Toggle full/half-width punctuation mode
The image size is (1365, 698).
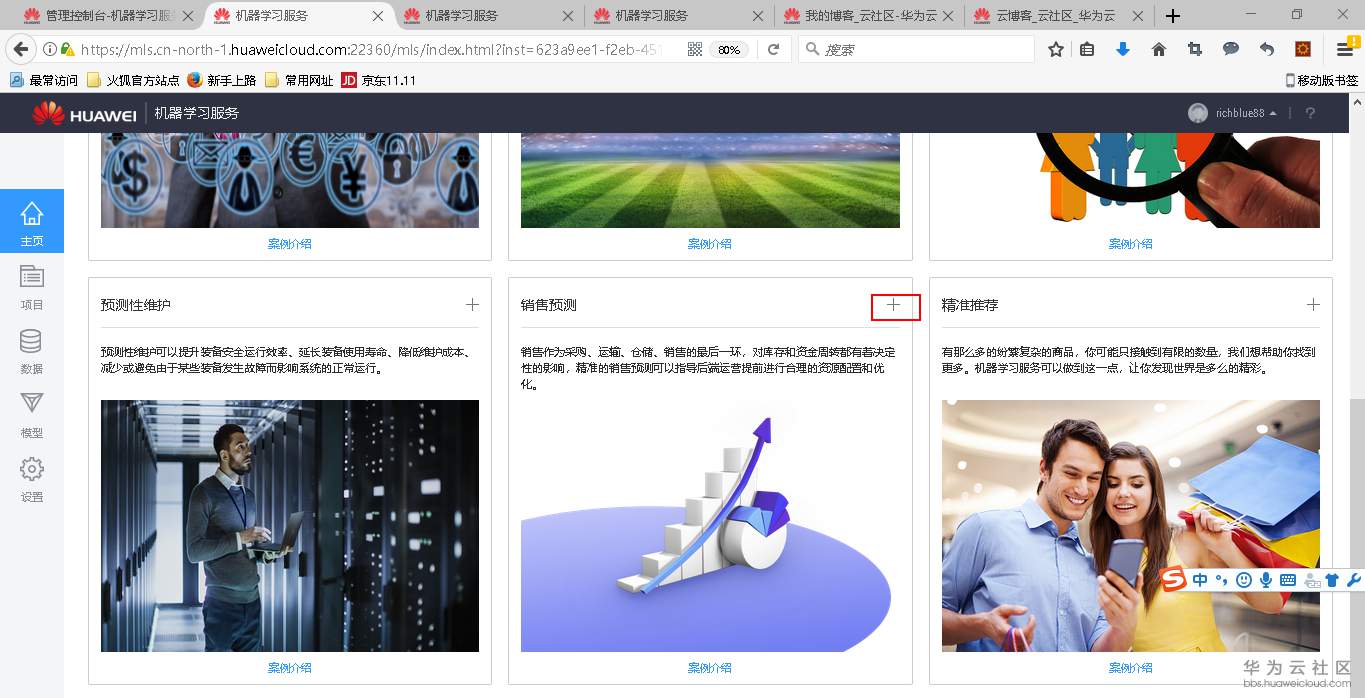pyautogui.click(x=1221, y=580)
